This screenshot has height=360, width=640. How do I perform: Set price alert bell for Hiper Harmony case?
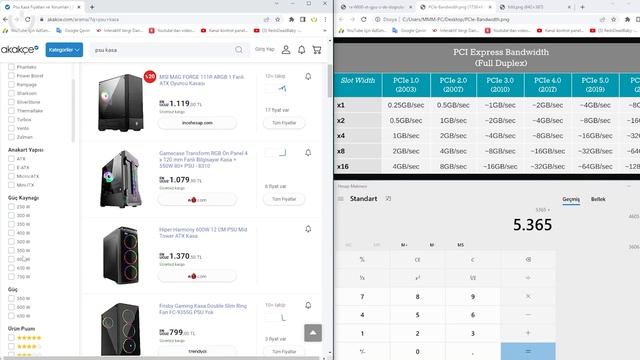(308, 229)
